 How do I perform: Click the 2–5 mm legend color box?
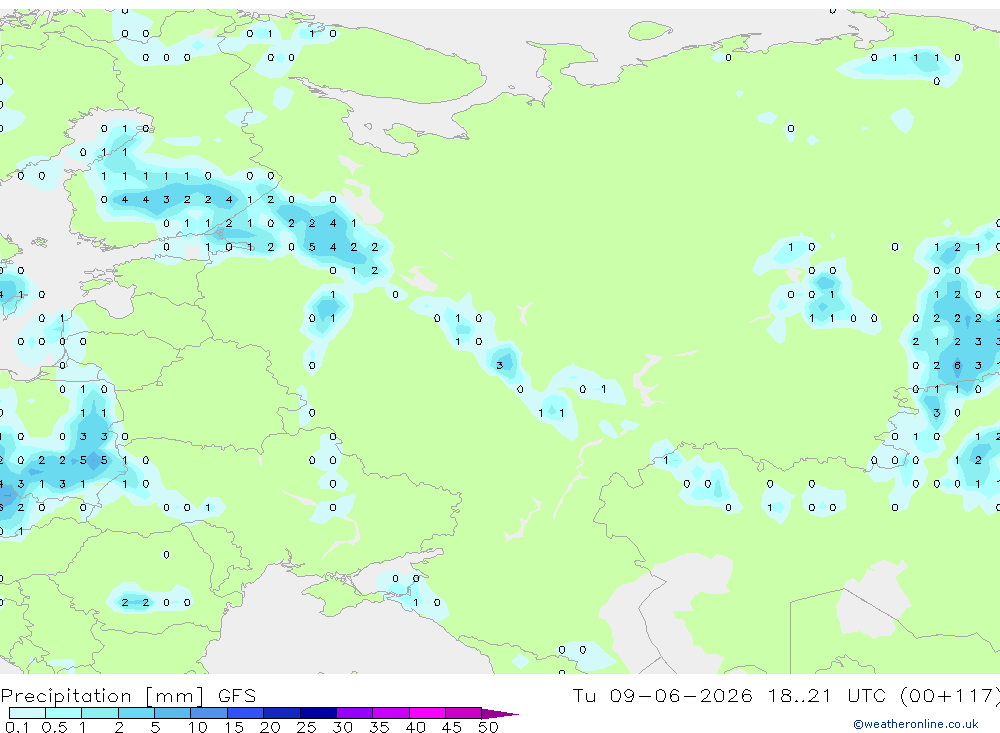pos(136,713)
